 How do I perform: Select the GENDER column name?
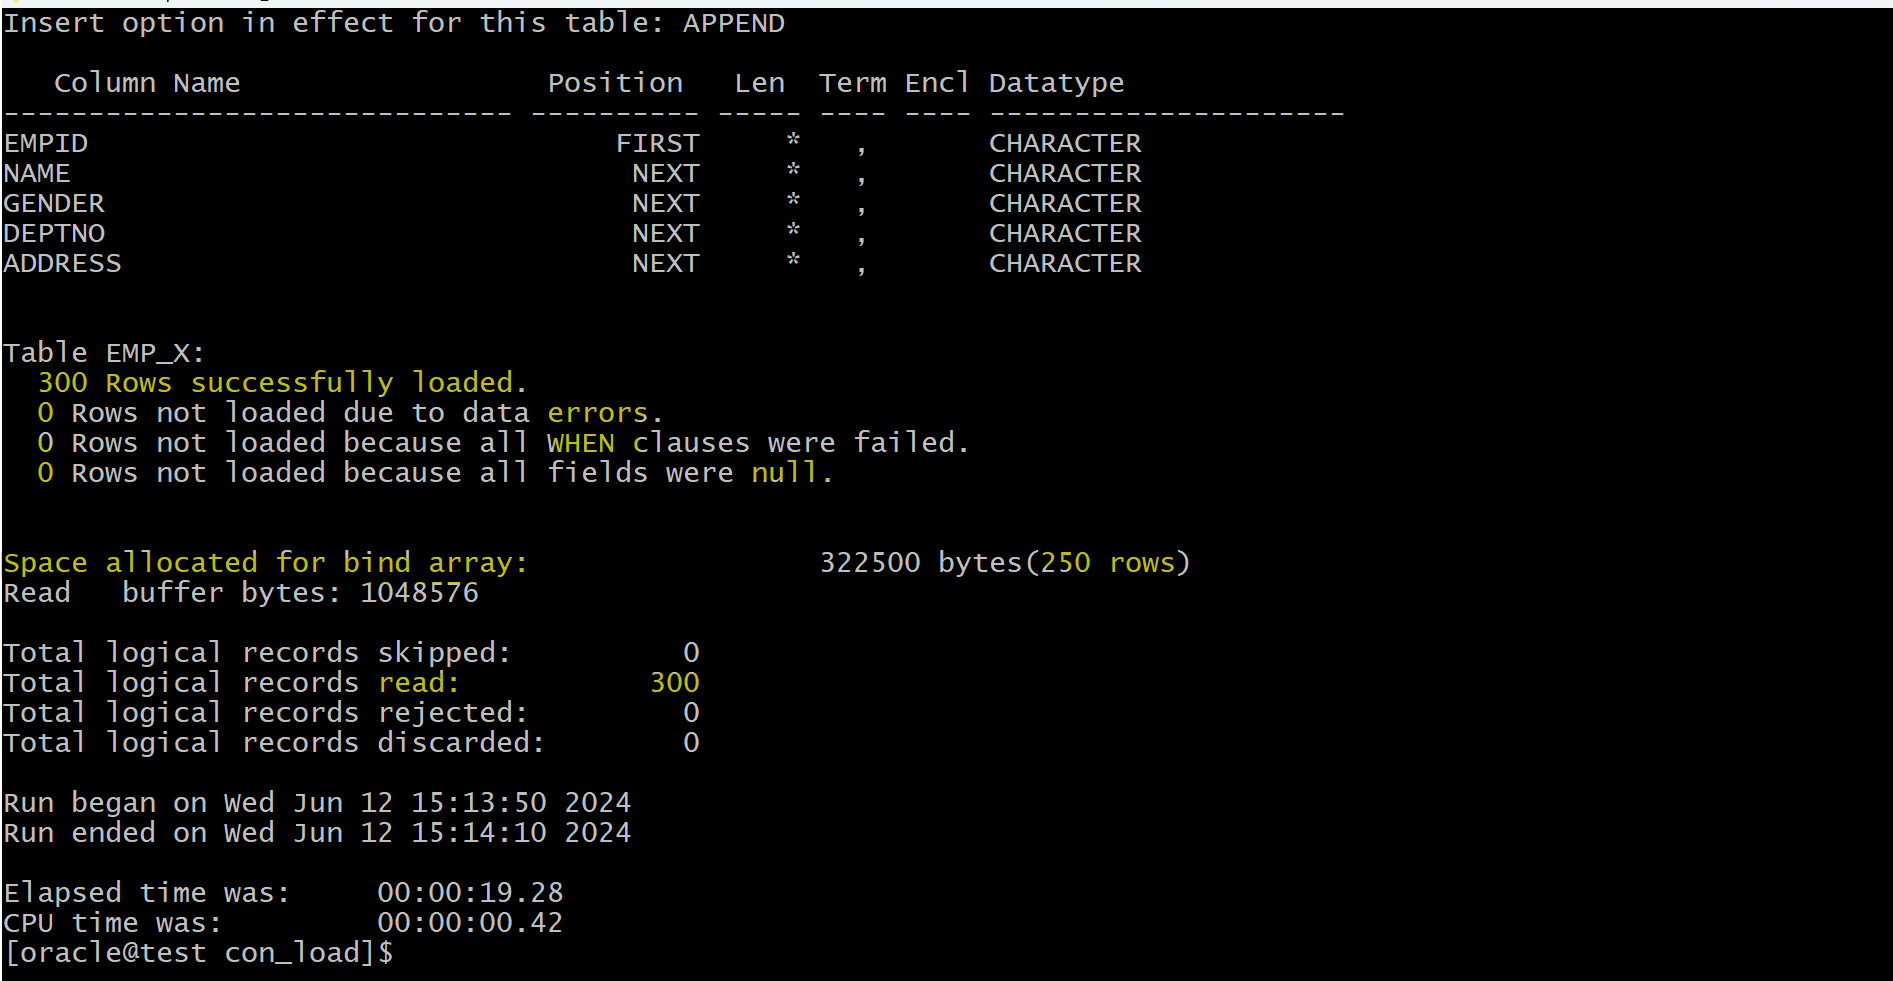54,203
